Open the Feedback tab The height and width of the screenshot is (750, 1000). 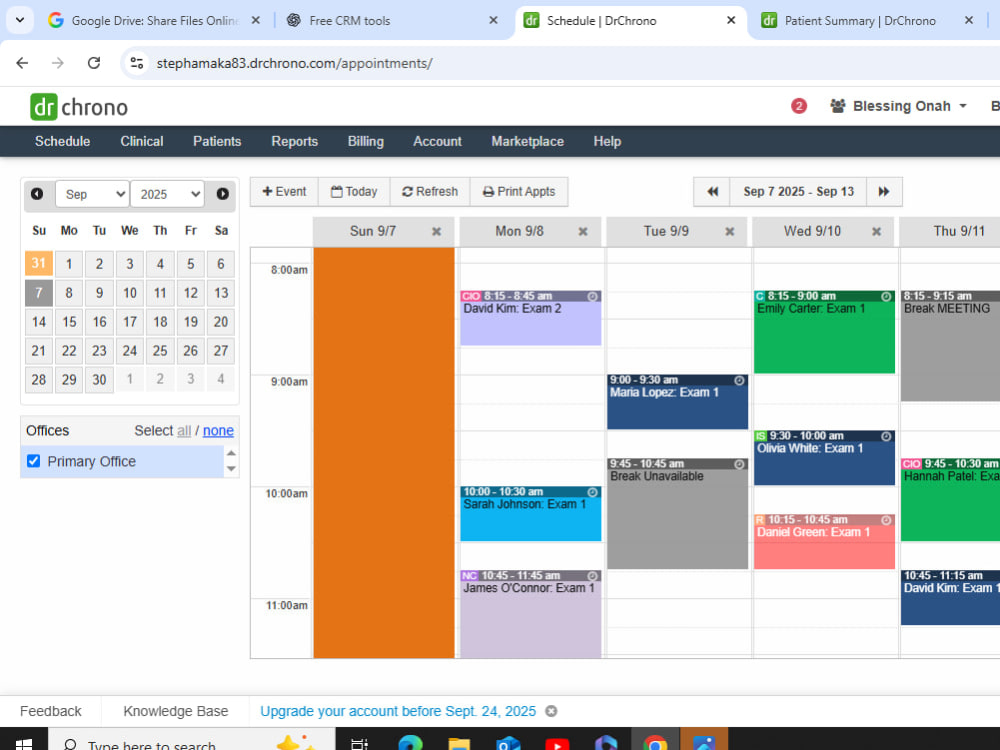(x=50, y=711)
